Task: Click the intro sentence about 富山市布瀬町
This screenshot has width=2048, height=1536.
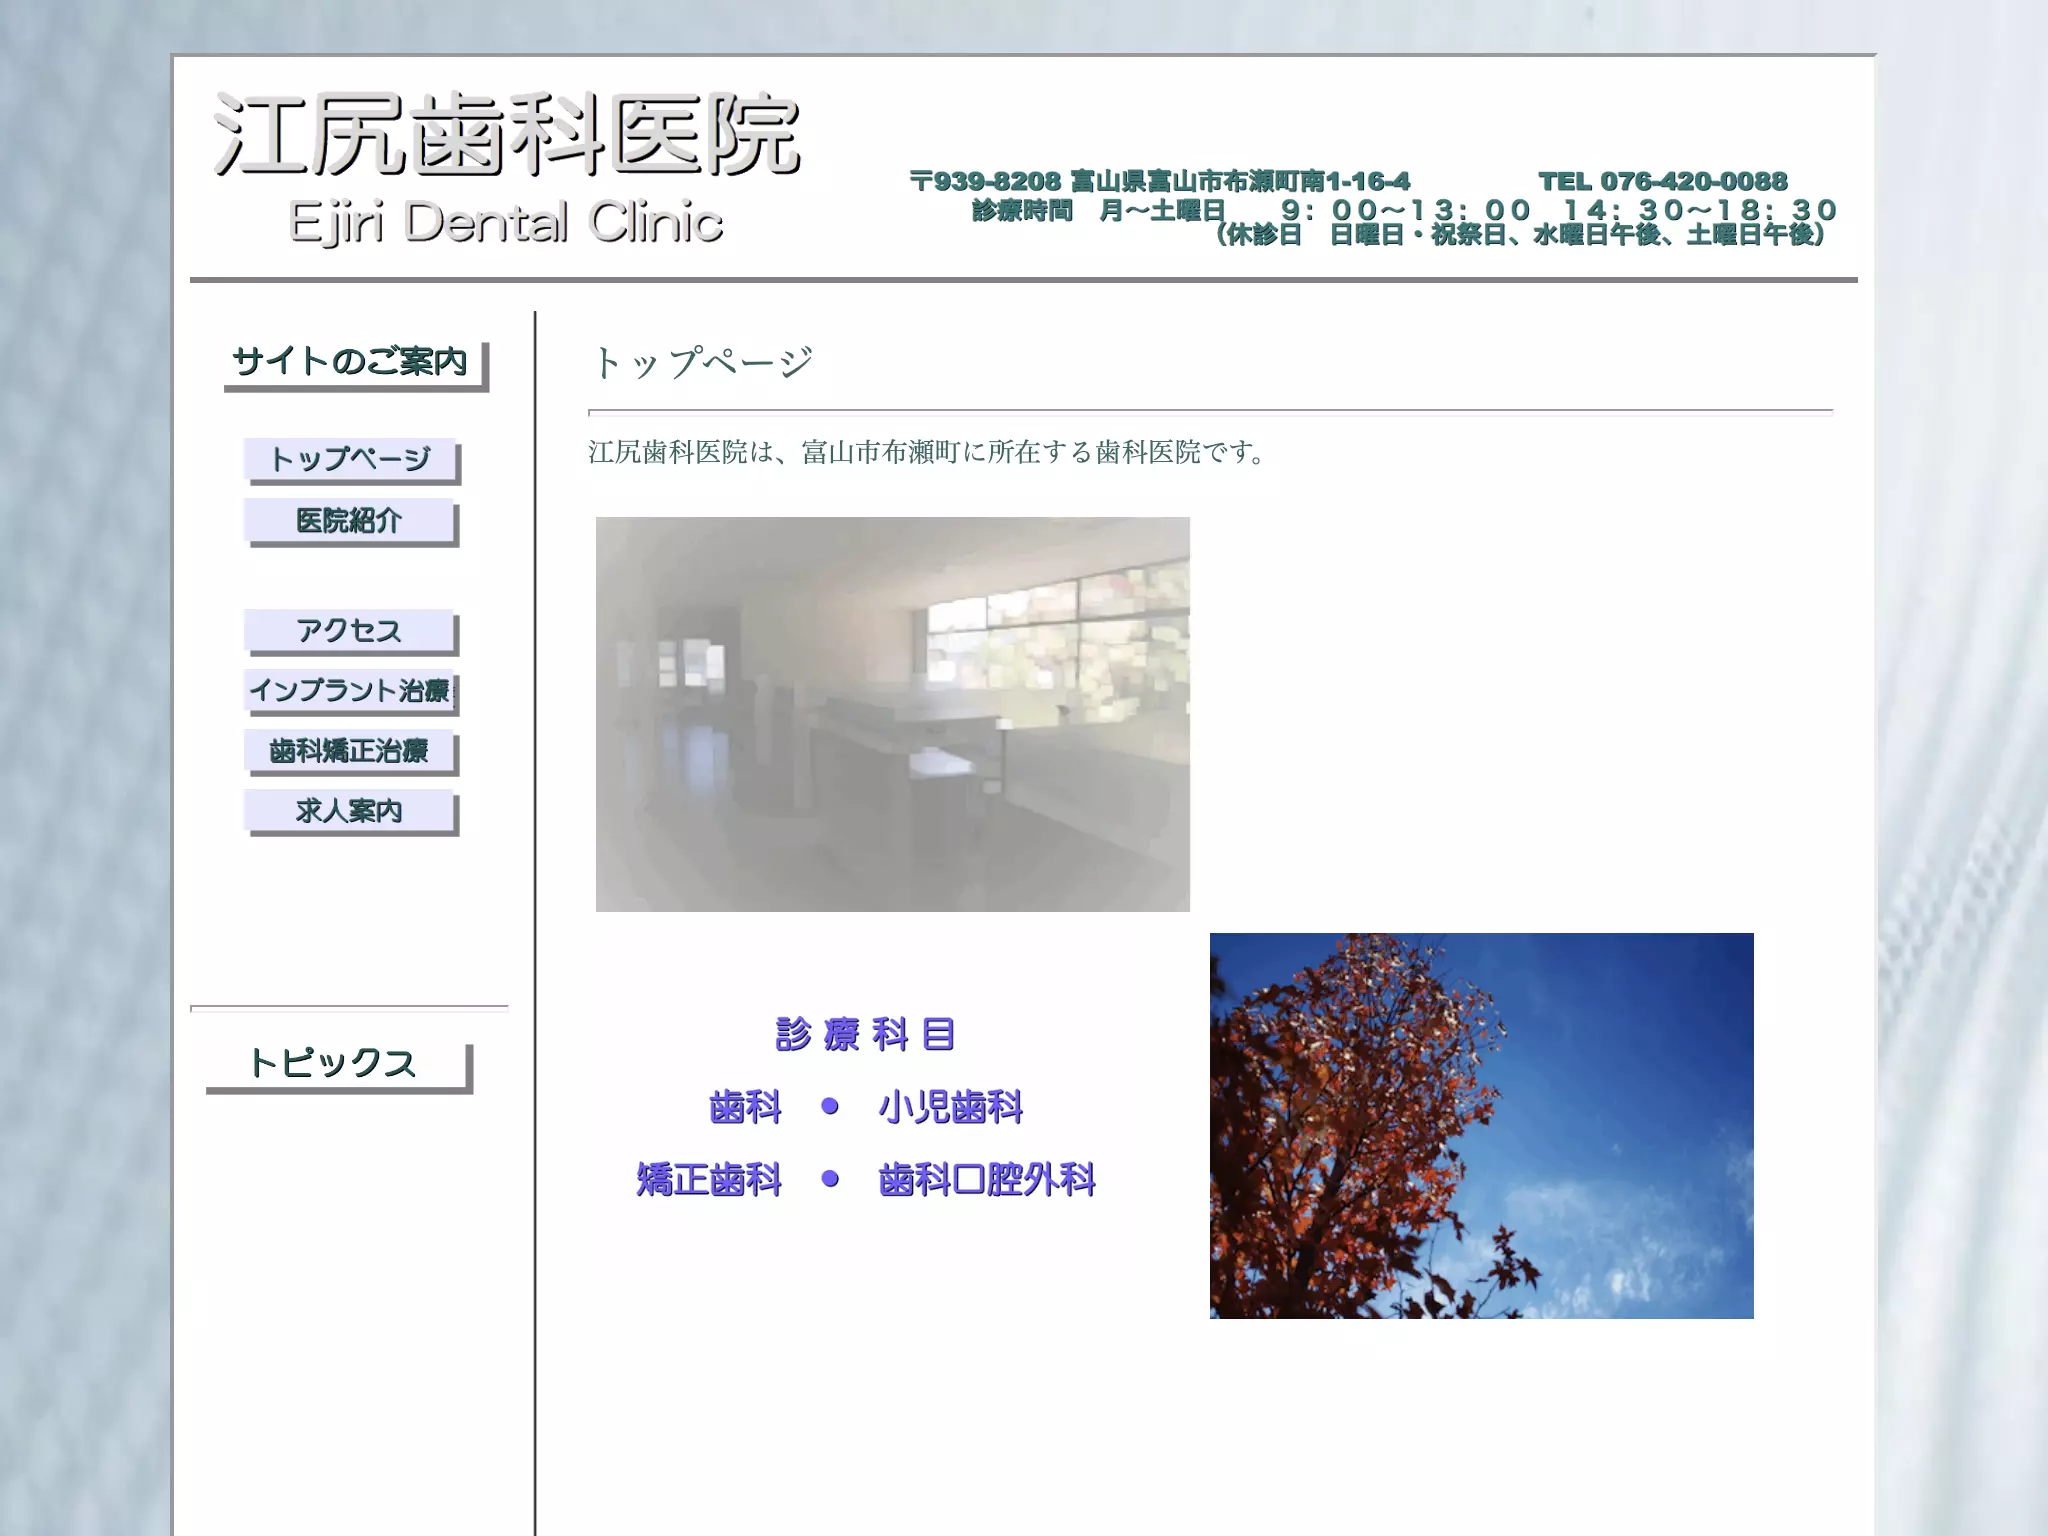Action: pos(930,453)
